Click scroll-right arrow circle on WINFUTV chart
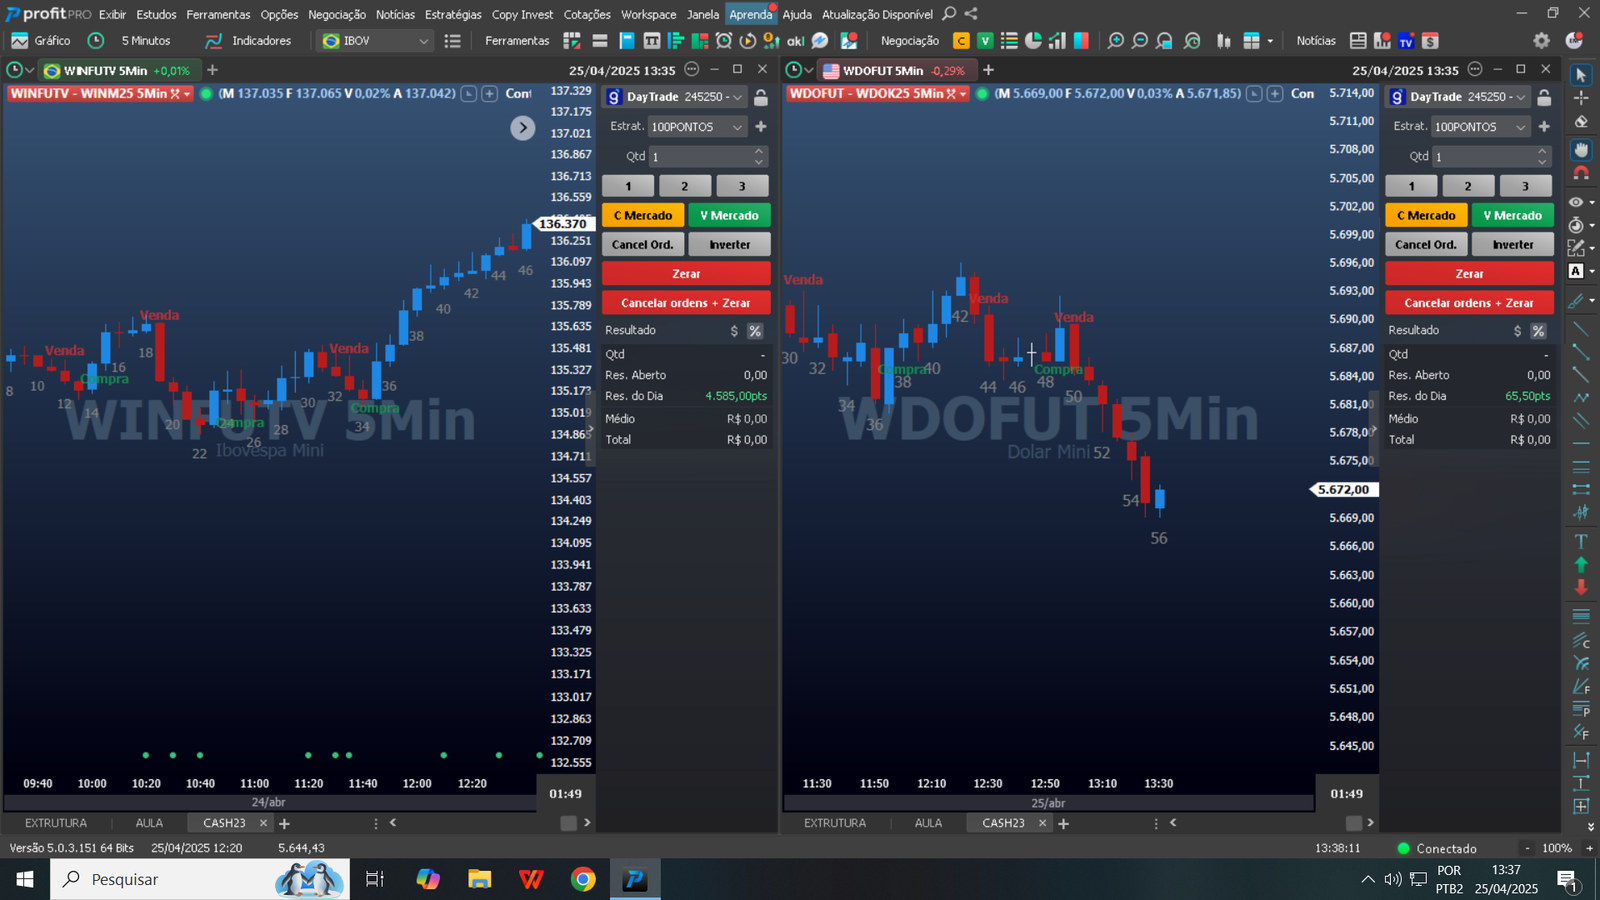The width and height of the screenshot is (1600, 900). click(x=523, y=128)
